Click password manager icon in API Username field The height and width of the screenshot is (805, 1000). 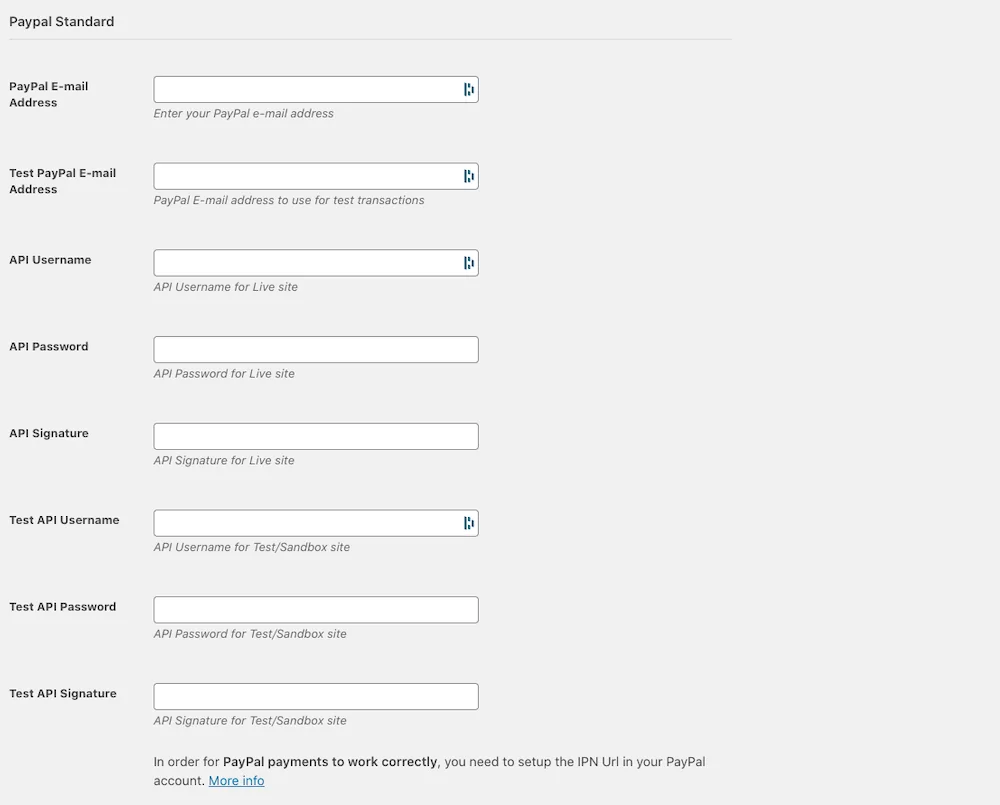(469, 263)
